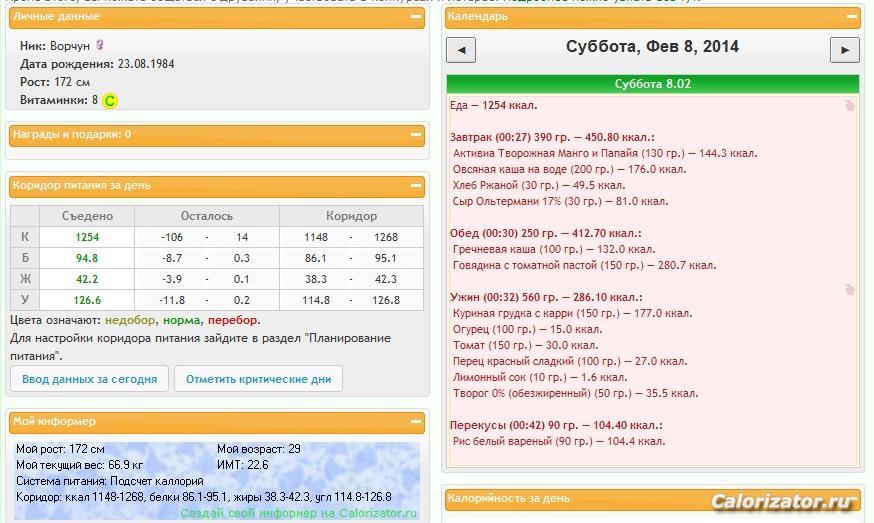Select the Обед meal heading

(546, 233)
